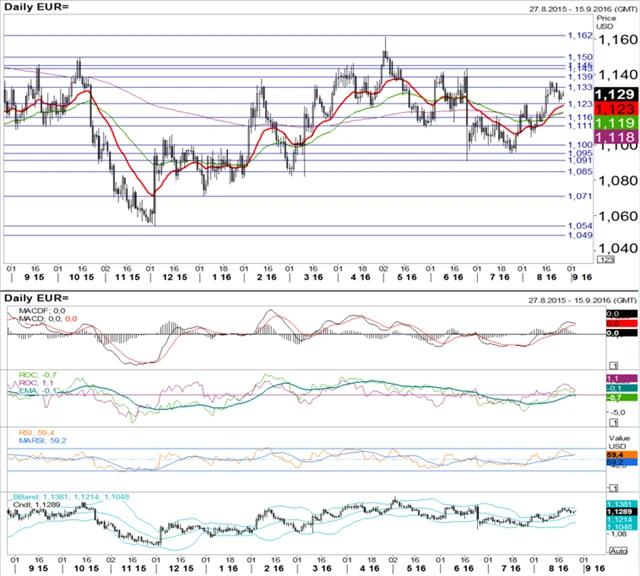Select the orange 59,4 RSI value tag
640x576 pixels.
pyautogui.click(x=619, y=453)
